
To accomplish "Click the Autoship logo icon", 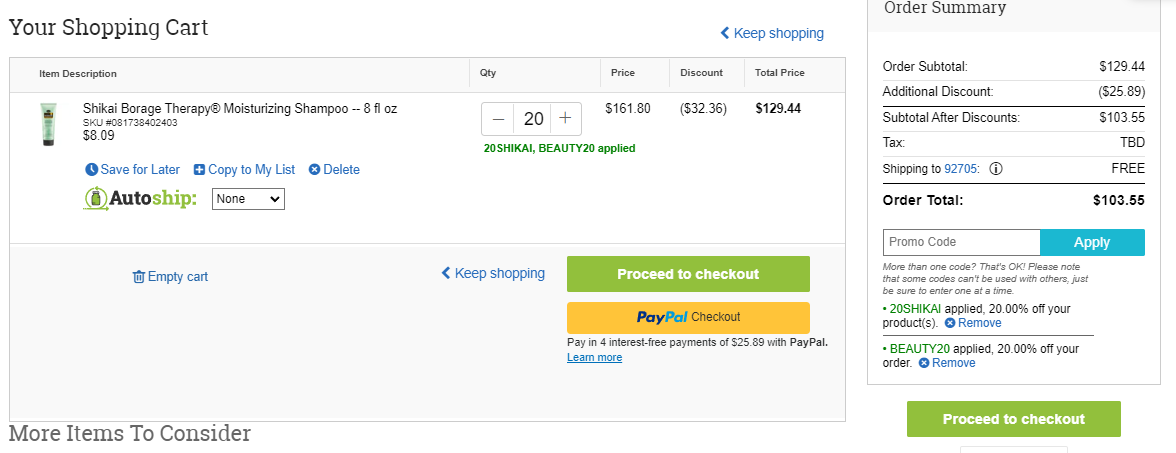I will [95, 200].
